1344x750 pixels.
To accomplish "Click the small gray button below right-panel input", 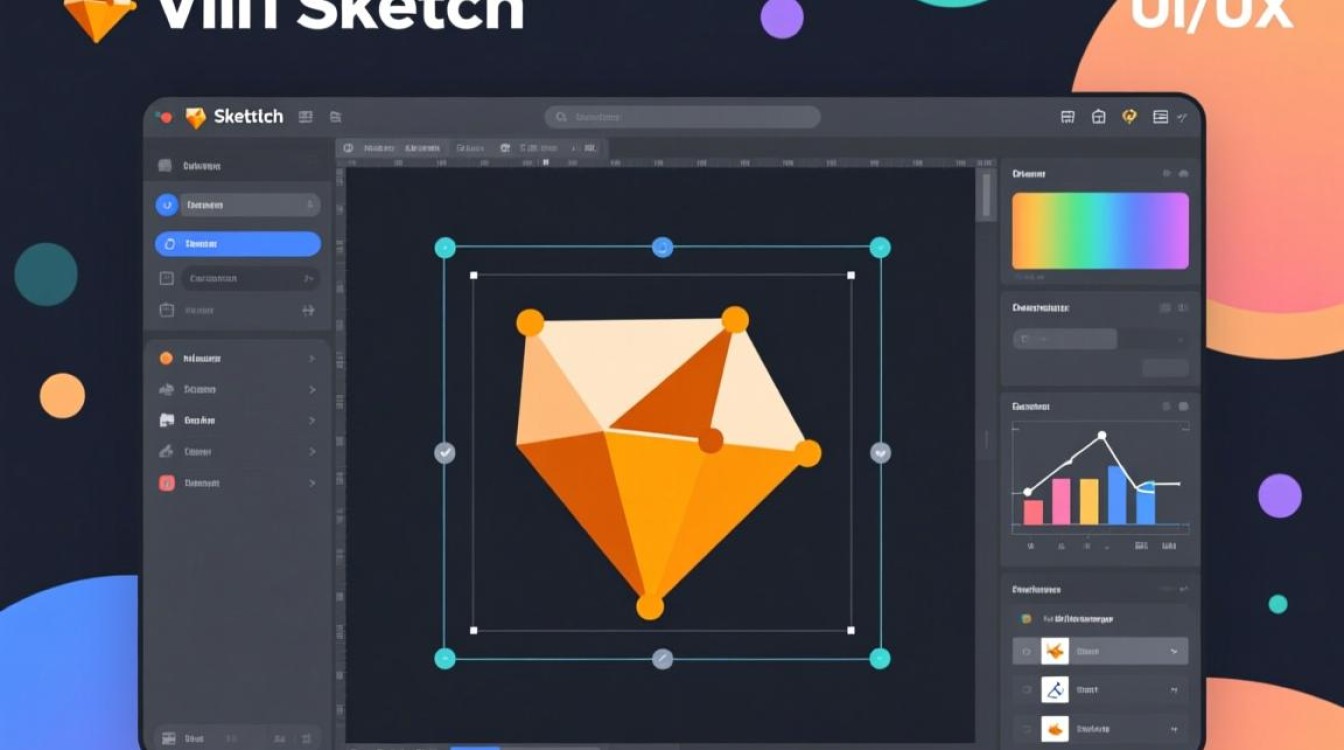I will pyautogui.click(x=1165, y=367).
